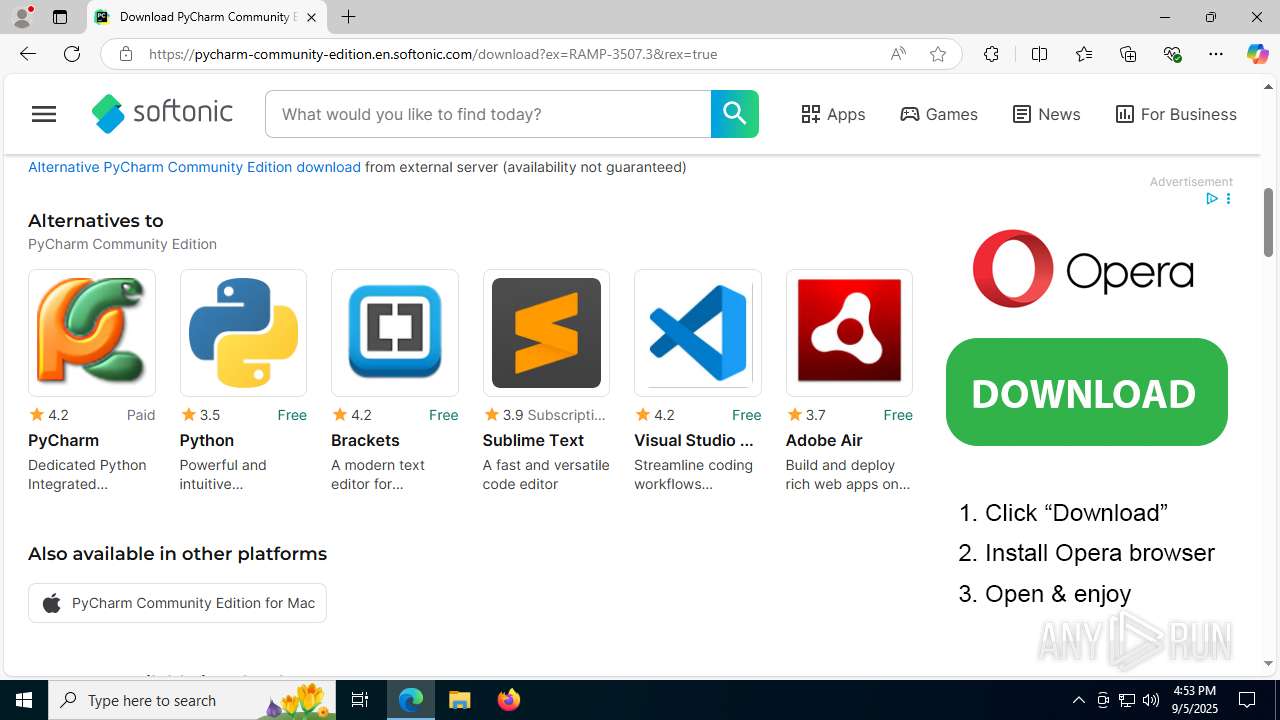Click the PyCharm title link

[x=63, y=440]
